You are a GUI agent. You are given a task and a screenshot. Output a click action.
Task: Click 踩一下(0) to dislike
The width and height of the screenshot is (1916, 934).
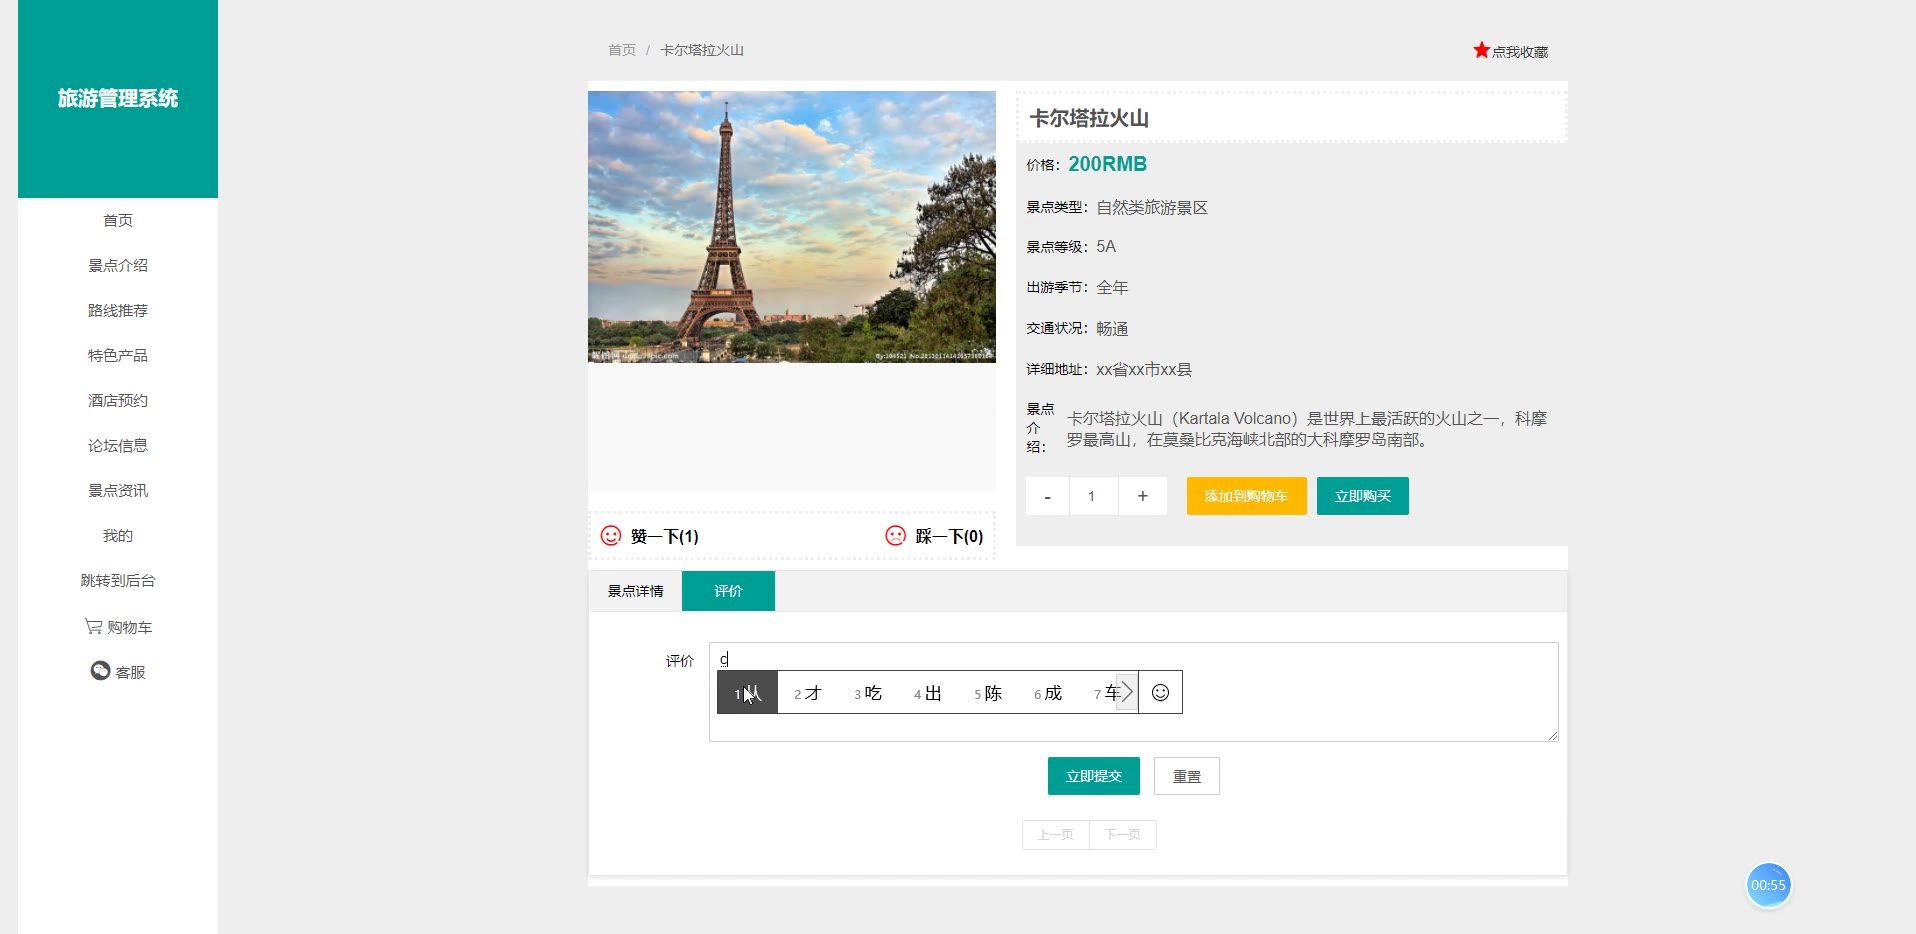coord(949,536)
